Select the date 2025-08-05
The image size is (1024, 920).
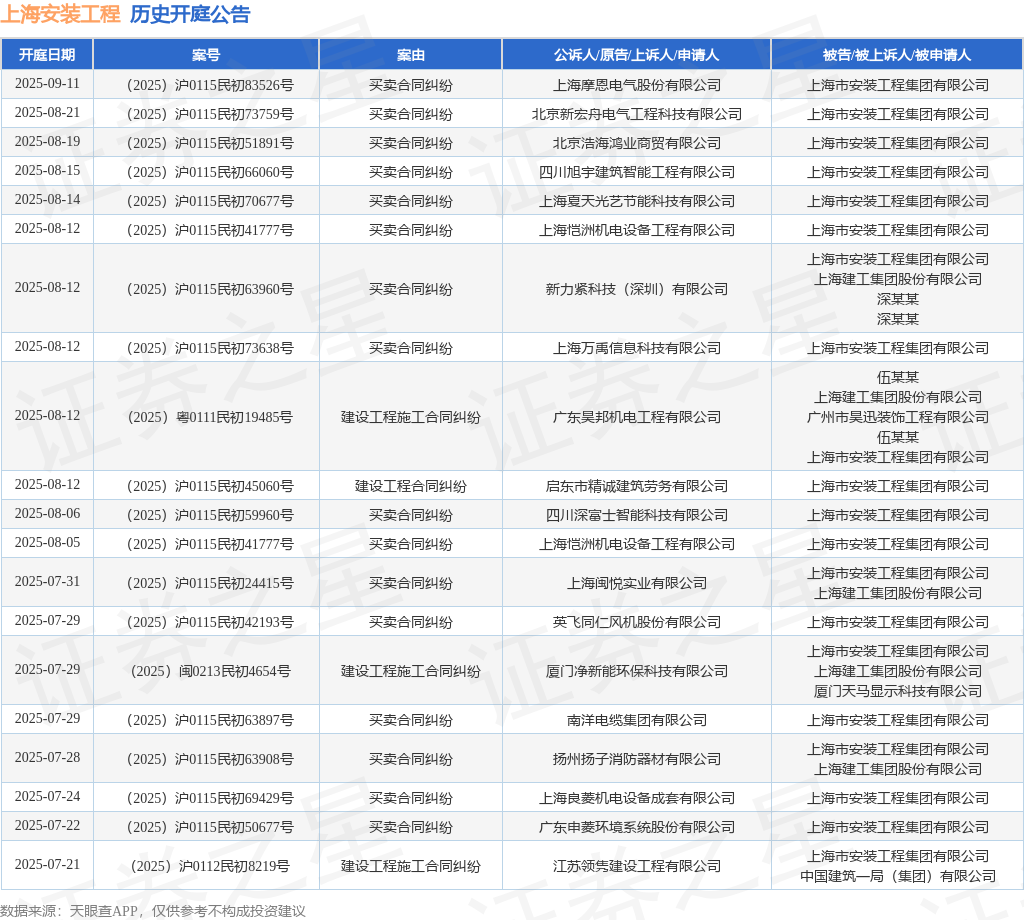tap(47, 543)
